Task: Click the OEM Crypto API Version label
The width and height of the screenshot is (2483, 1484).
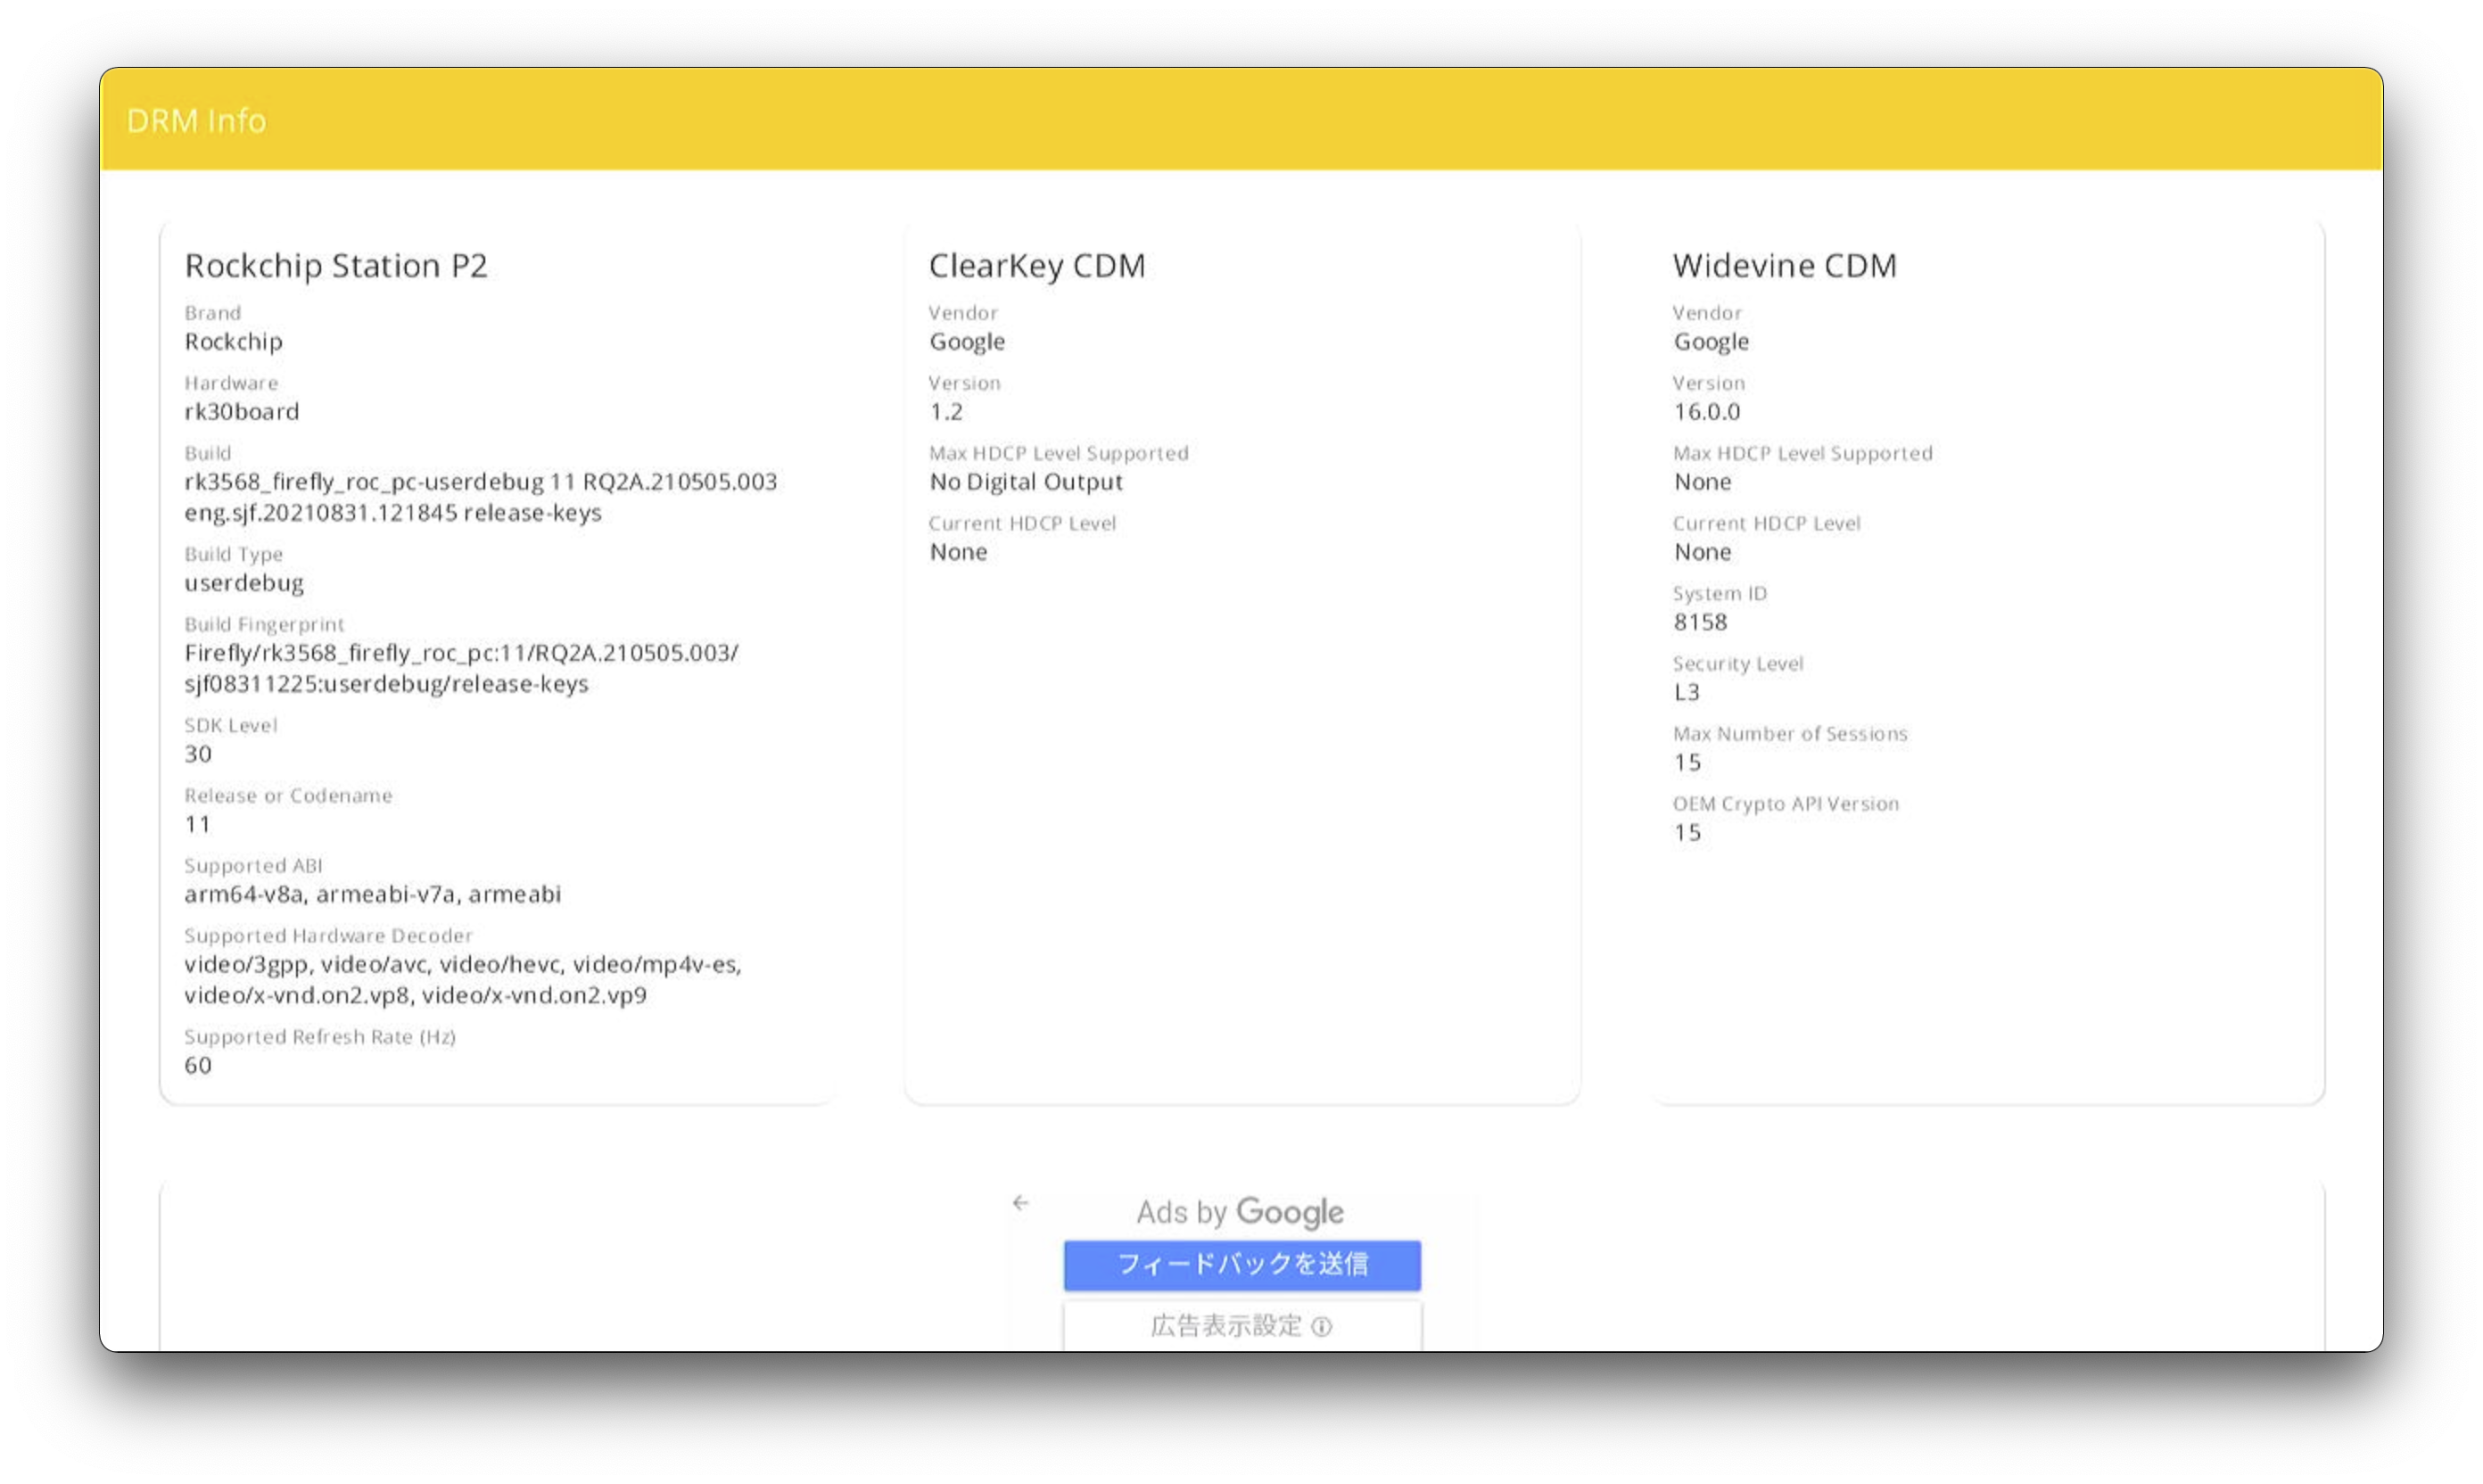Action: click(1786, 804)
